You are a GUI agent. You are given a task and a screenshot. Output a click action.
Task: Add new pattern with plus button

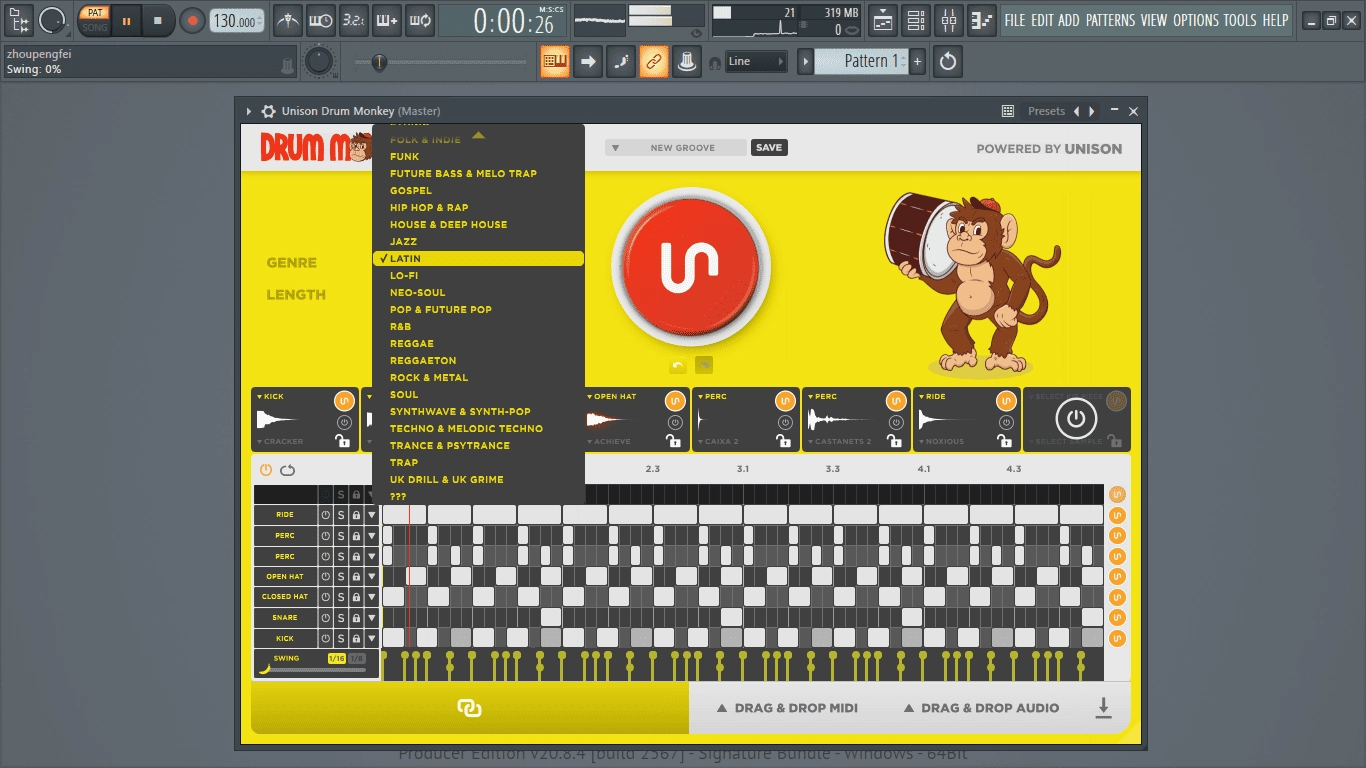pyautogui.click(x=917, y=61)
